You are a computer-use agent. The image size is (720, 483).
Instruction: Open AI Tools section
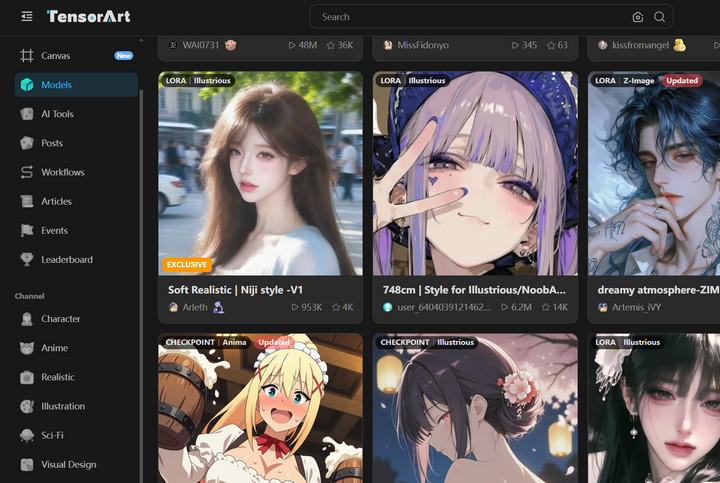[x=76, y=114]
